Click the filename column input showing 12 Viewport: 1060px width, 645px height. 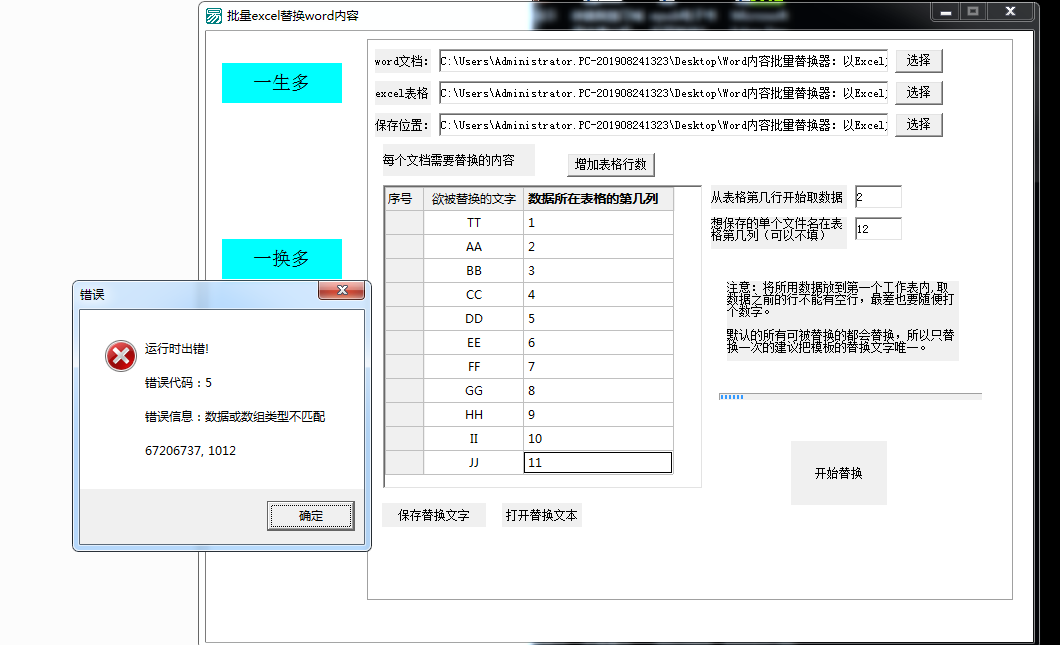click(x=877, y=230)
